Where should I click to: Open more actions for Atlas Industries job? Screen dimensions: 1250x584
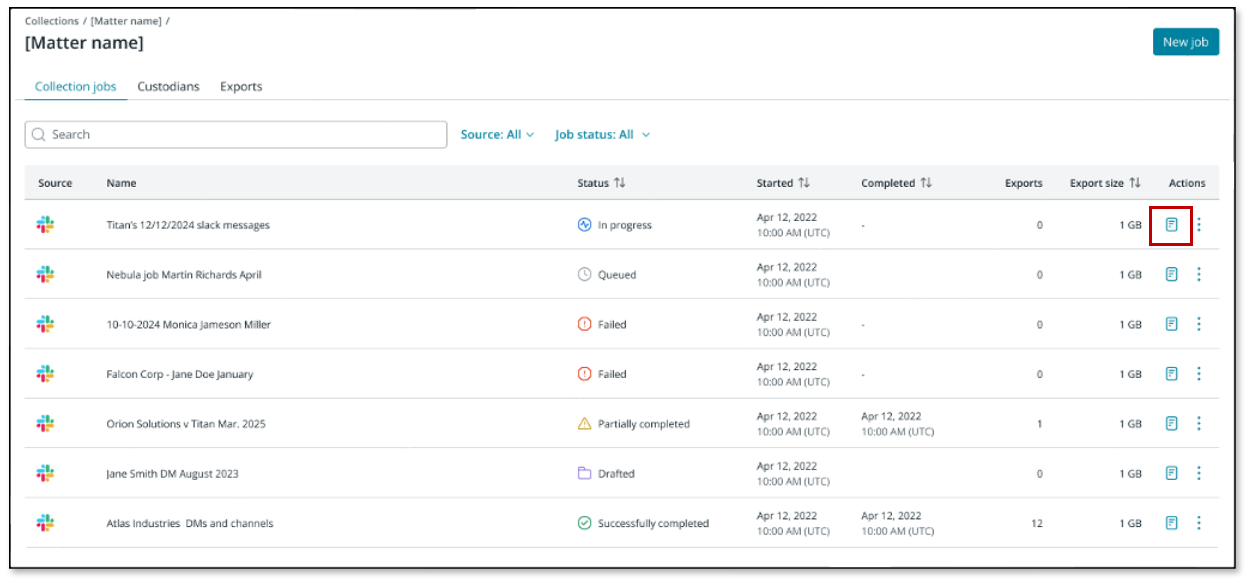(x=1199, y=523)
